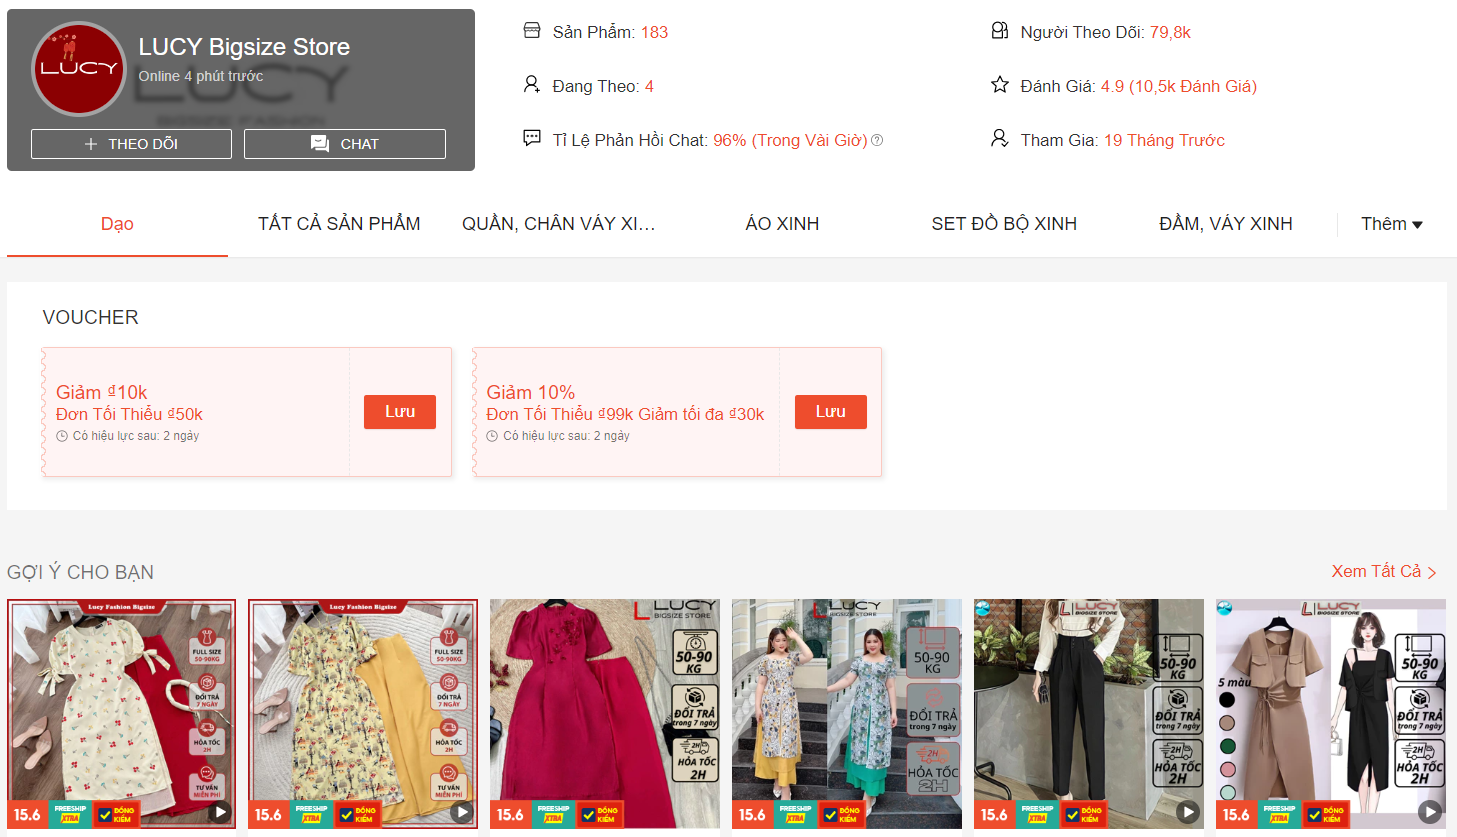Click the chat bubble icon in CHAT button
1457x837 pixels.
(320, 144)
